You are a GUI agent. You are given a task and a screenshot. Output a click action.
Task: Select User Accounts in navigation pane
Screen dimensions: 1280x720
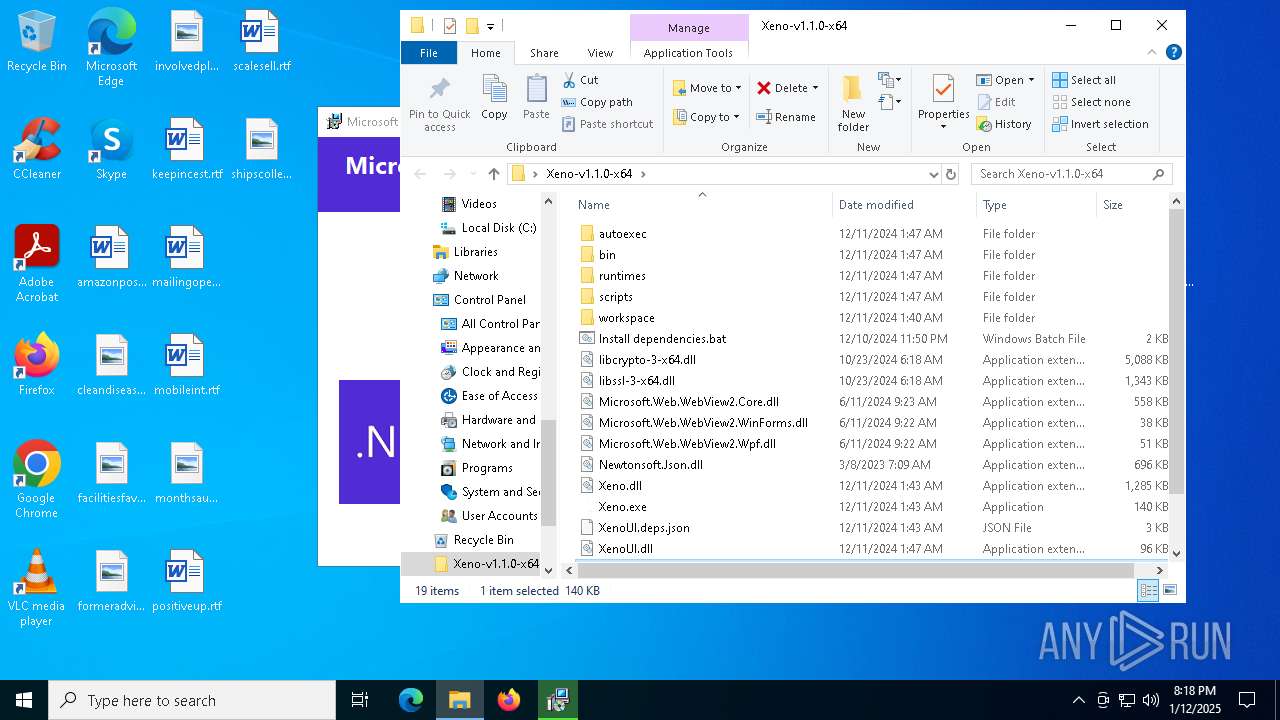(499, 516)
